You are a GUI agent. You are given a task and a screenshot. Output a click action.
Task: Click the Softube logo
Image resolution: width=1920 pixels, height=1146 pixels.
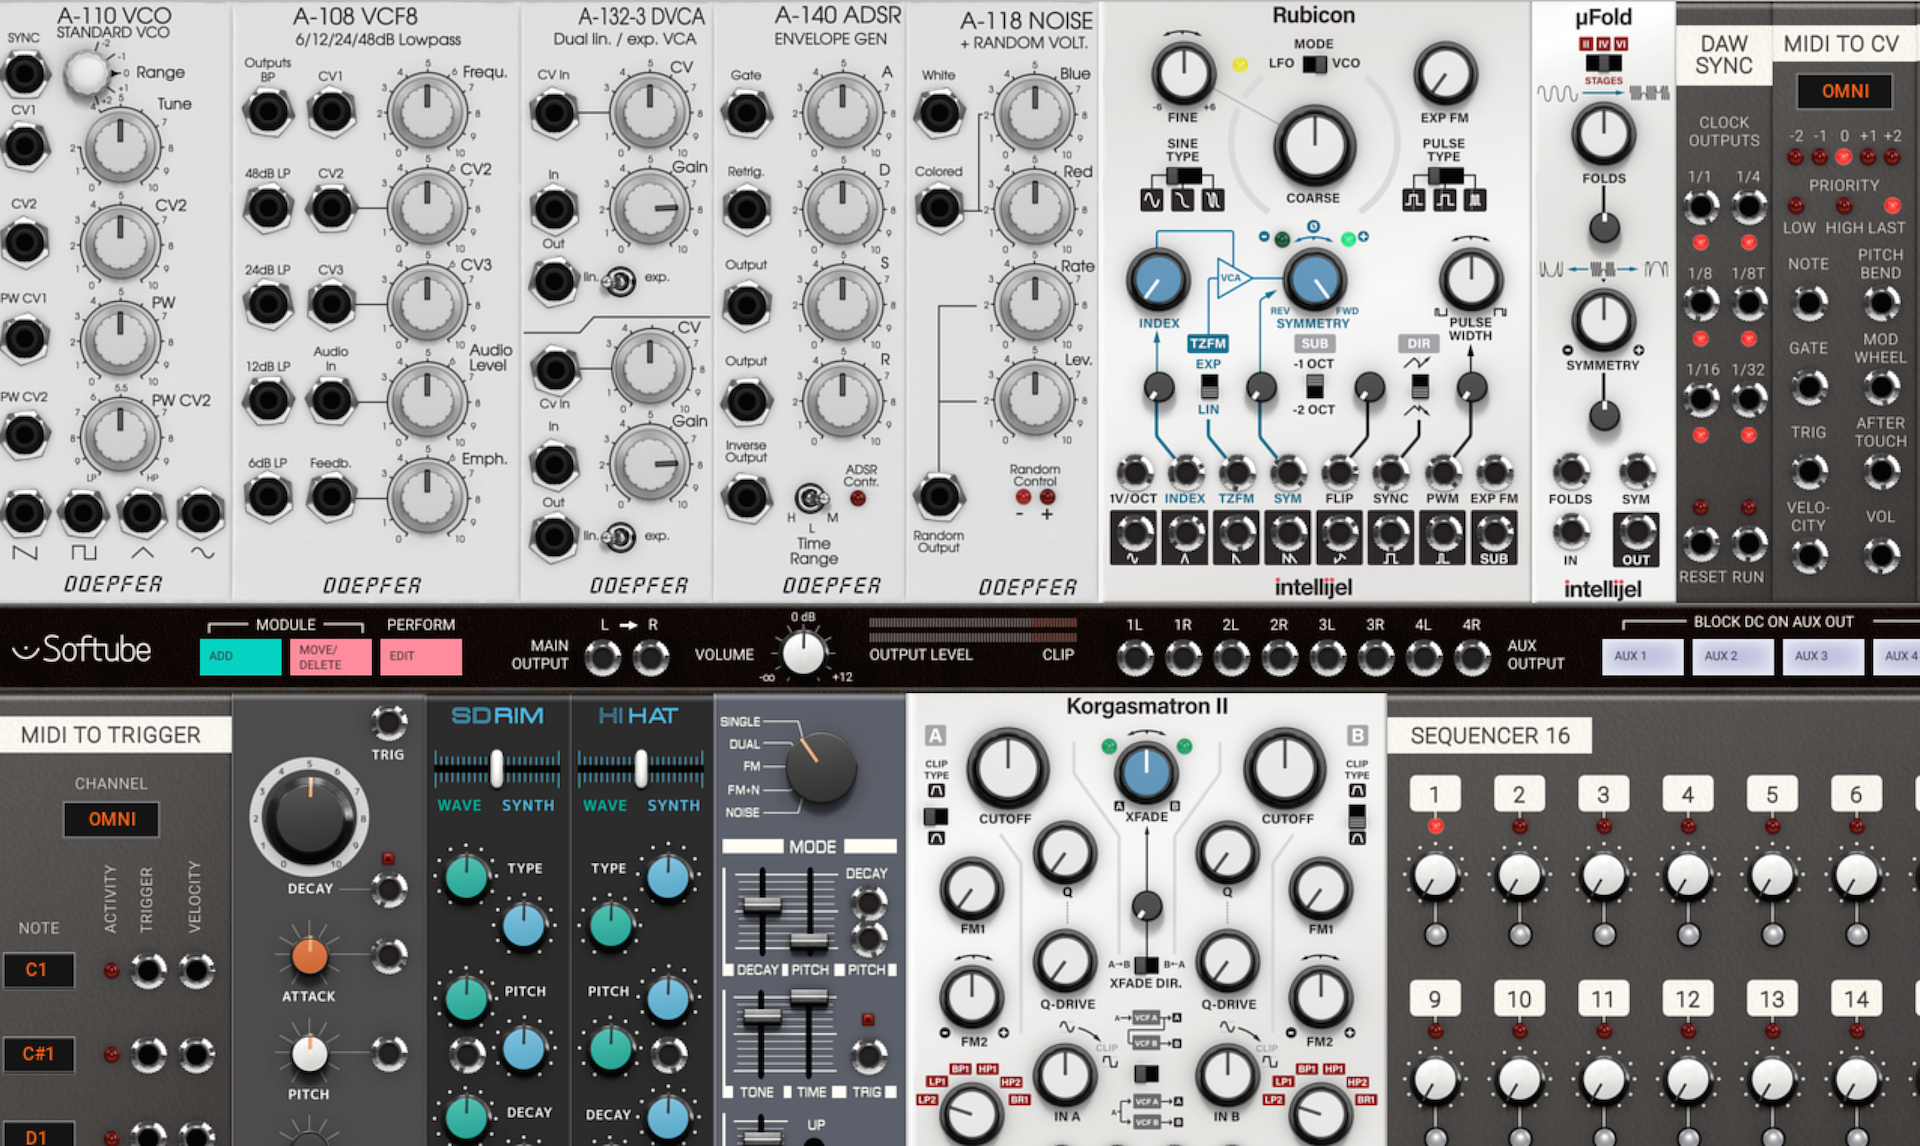click(x=82, y=650)
